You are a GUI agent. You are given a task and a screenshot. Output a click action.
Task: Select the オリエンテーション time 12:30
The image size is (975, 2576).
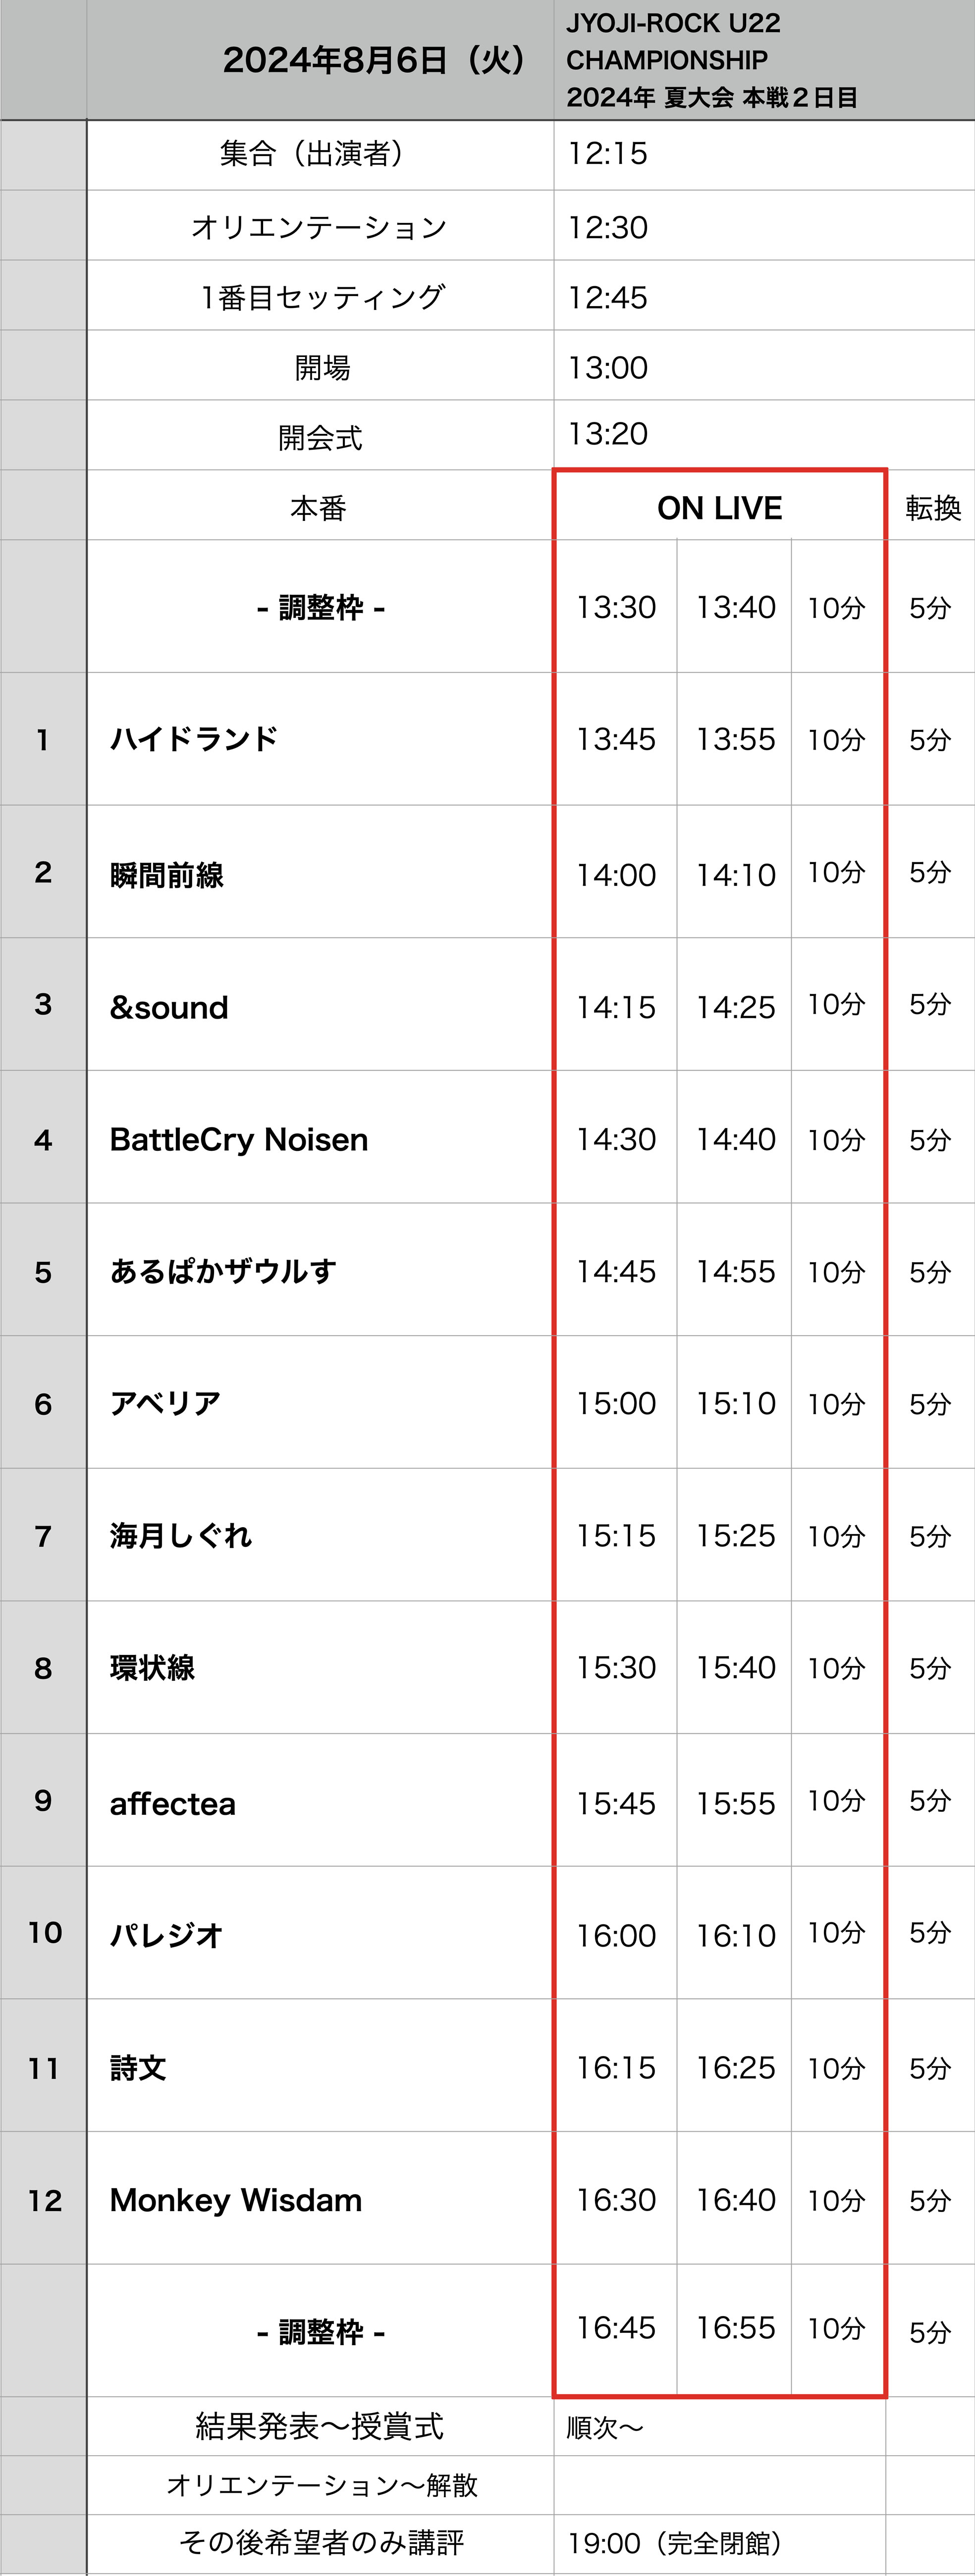point(608,227)
